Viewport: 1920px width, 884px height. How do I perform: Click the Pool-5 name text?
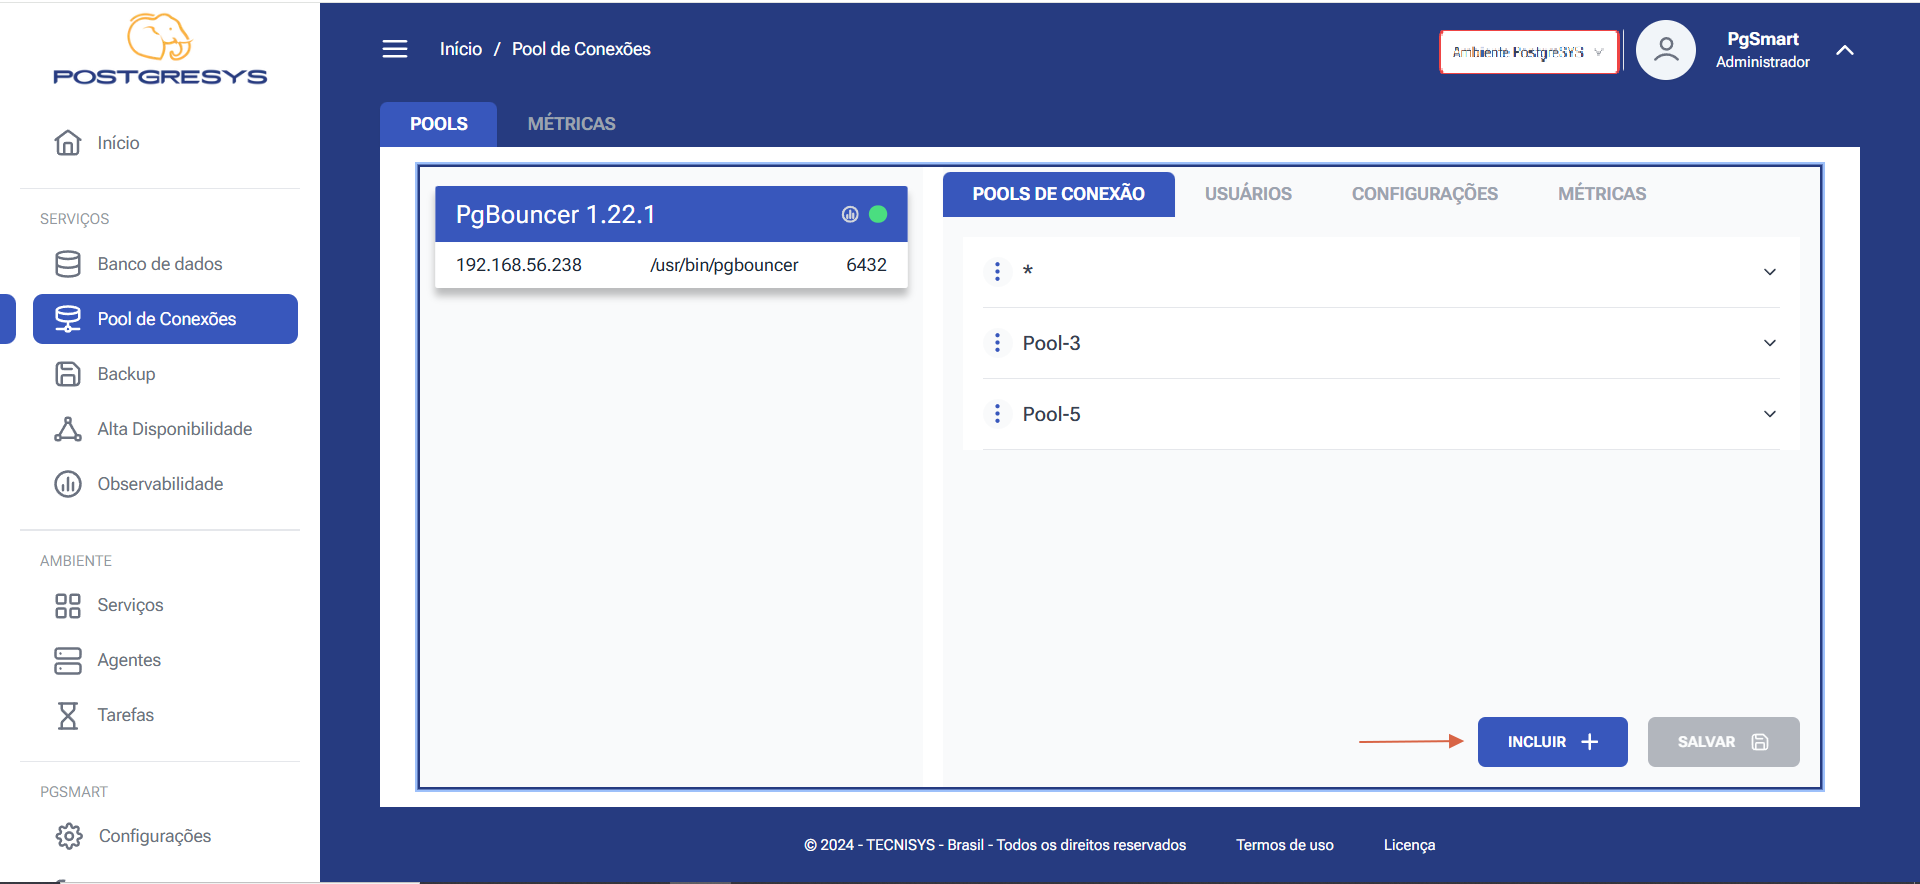[x=1051, y=414]
